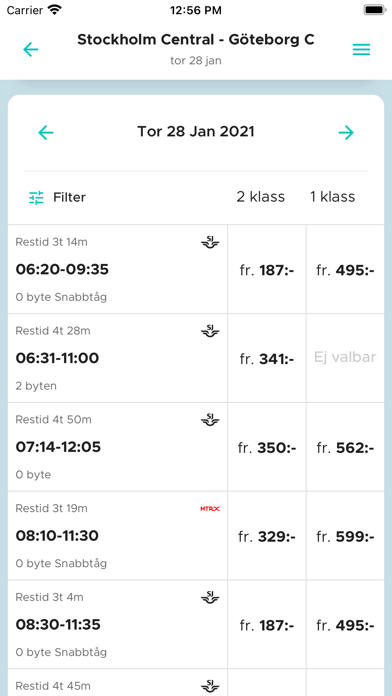Open the hamburger menu
Image resolution: width=392 pixels, height=696 pixels.
[x=361, y=50]
